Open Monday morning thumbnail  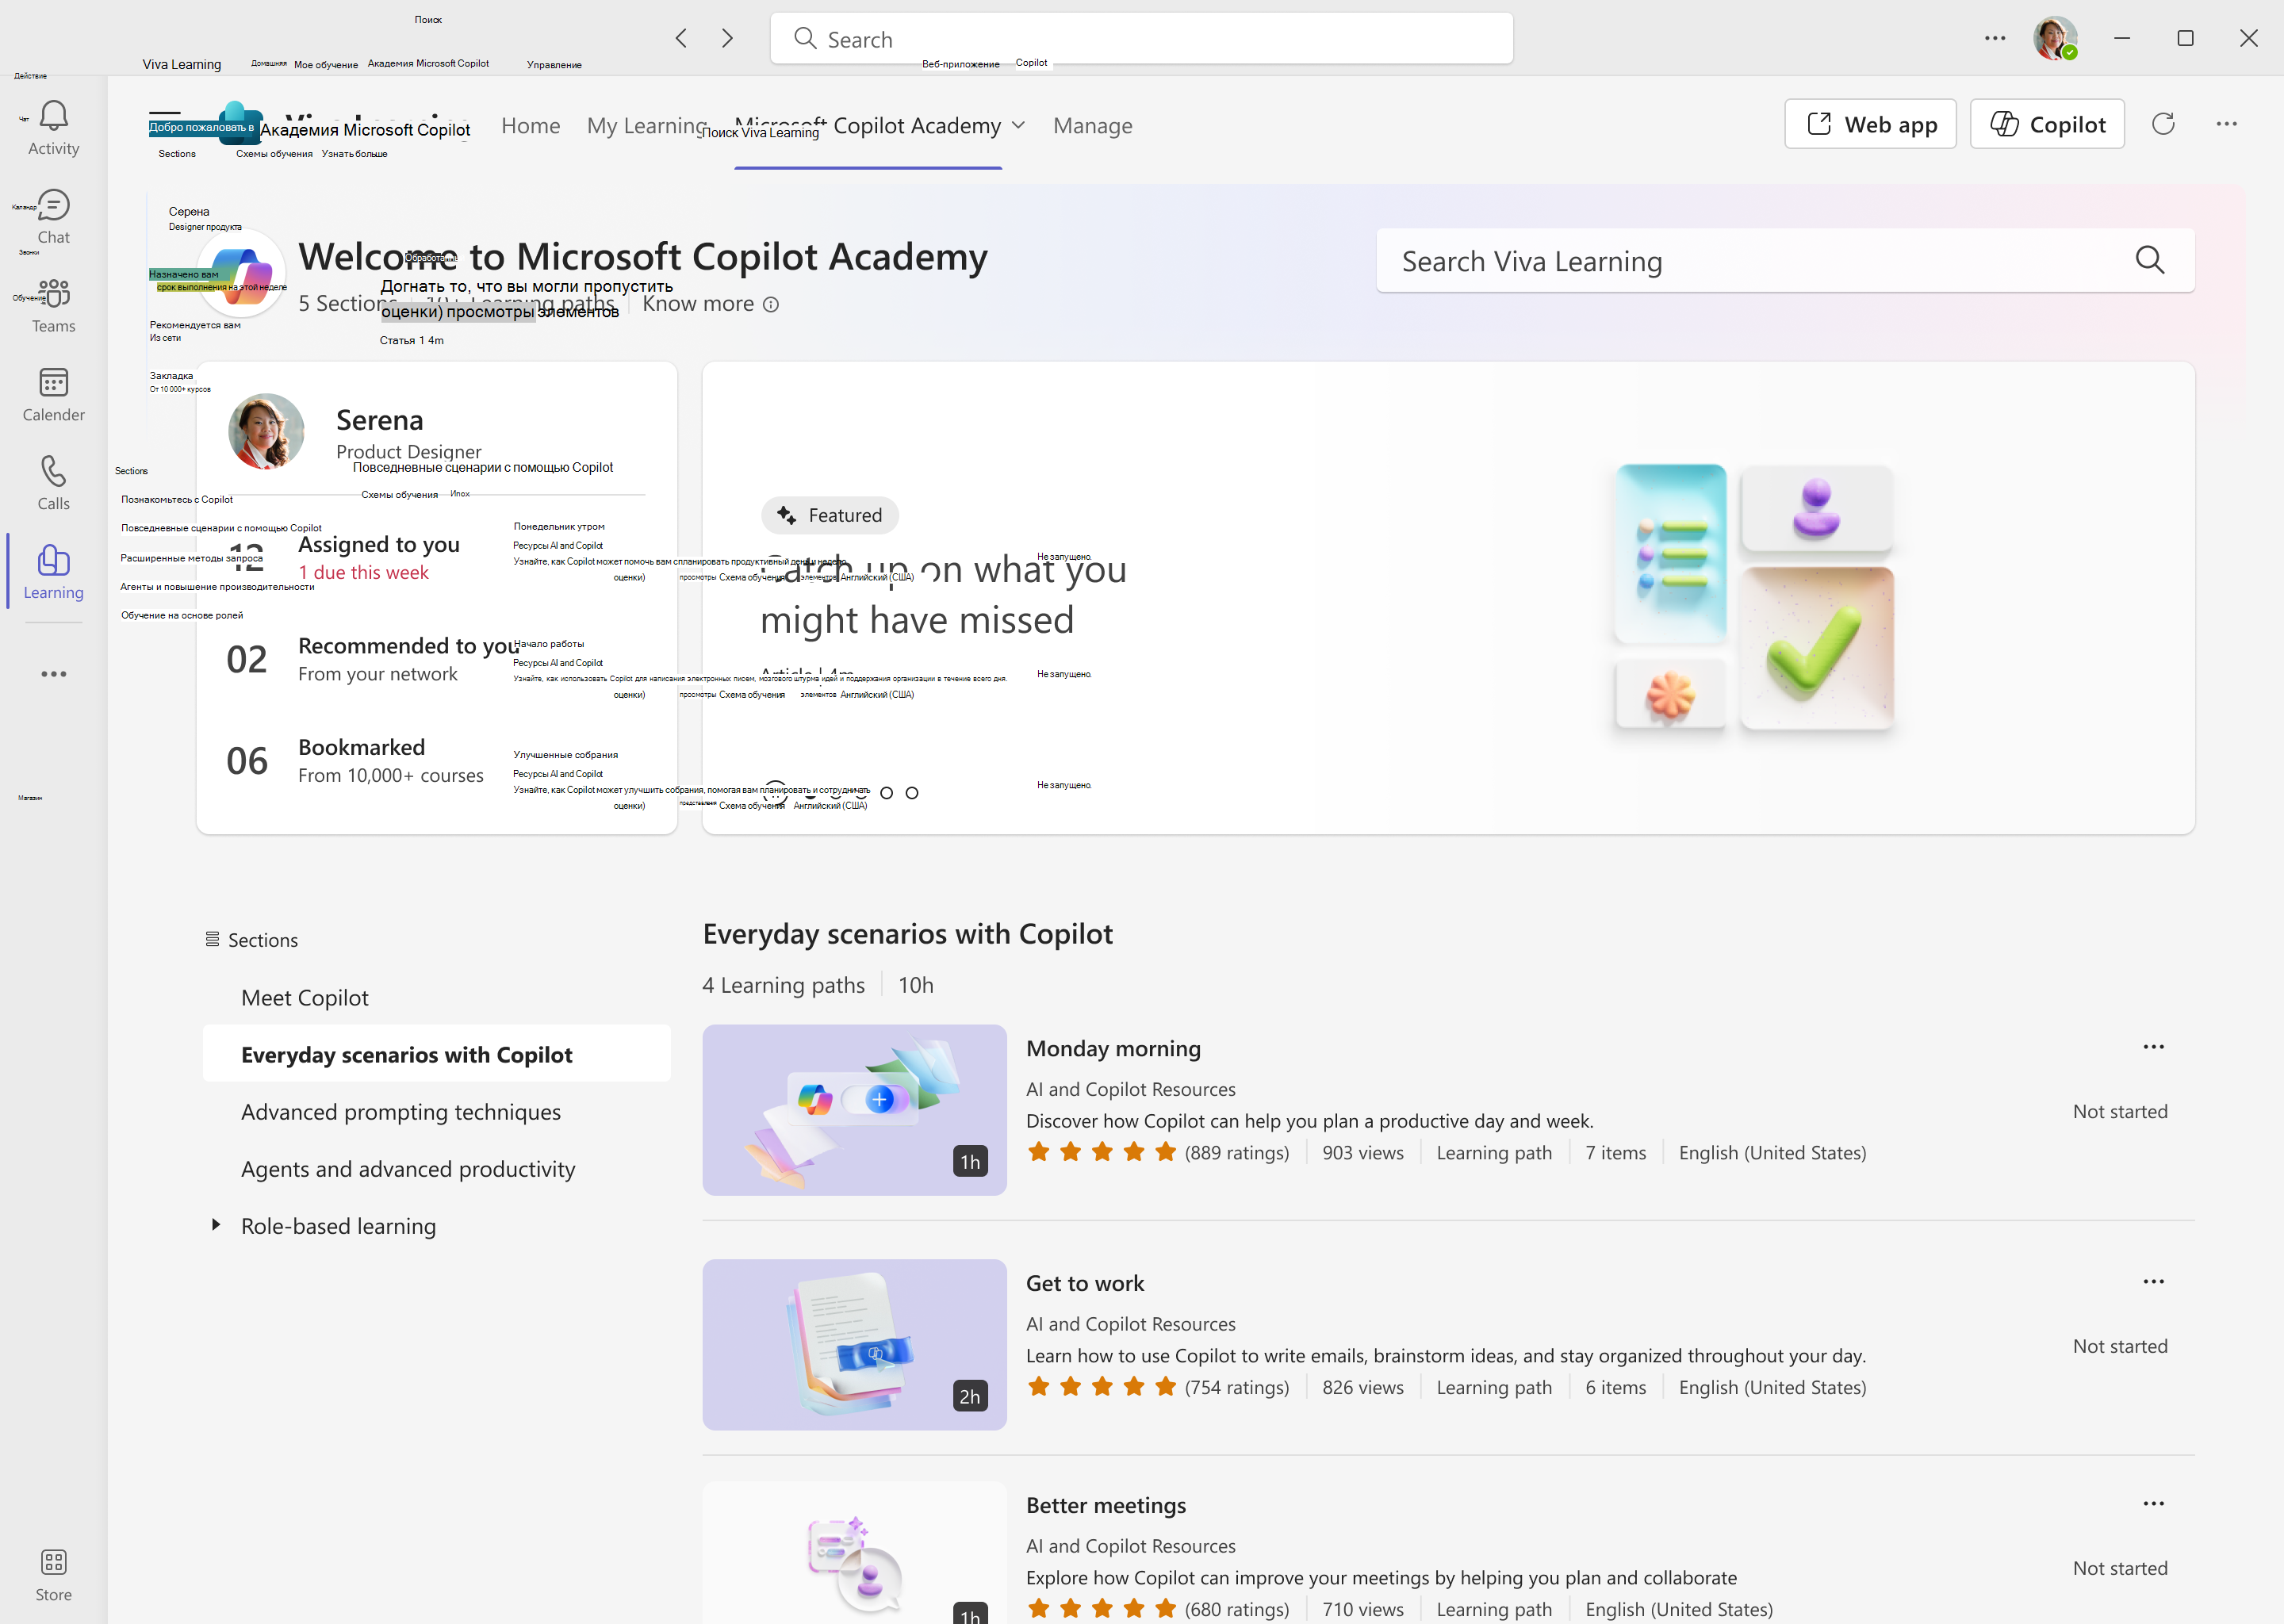854,1109
